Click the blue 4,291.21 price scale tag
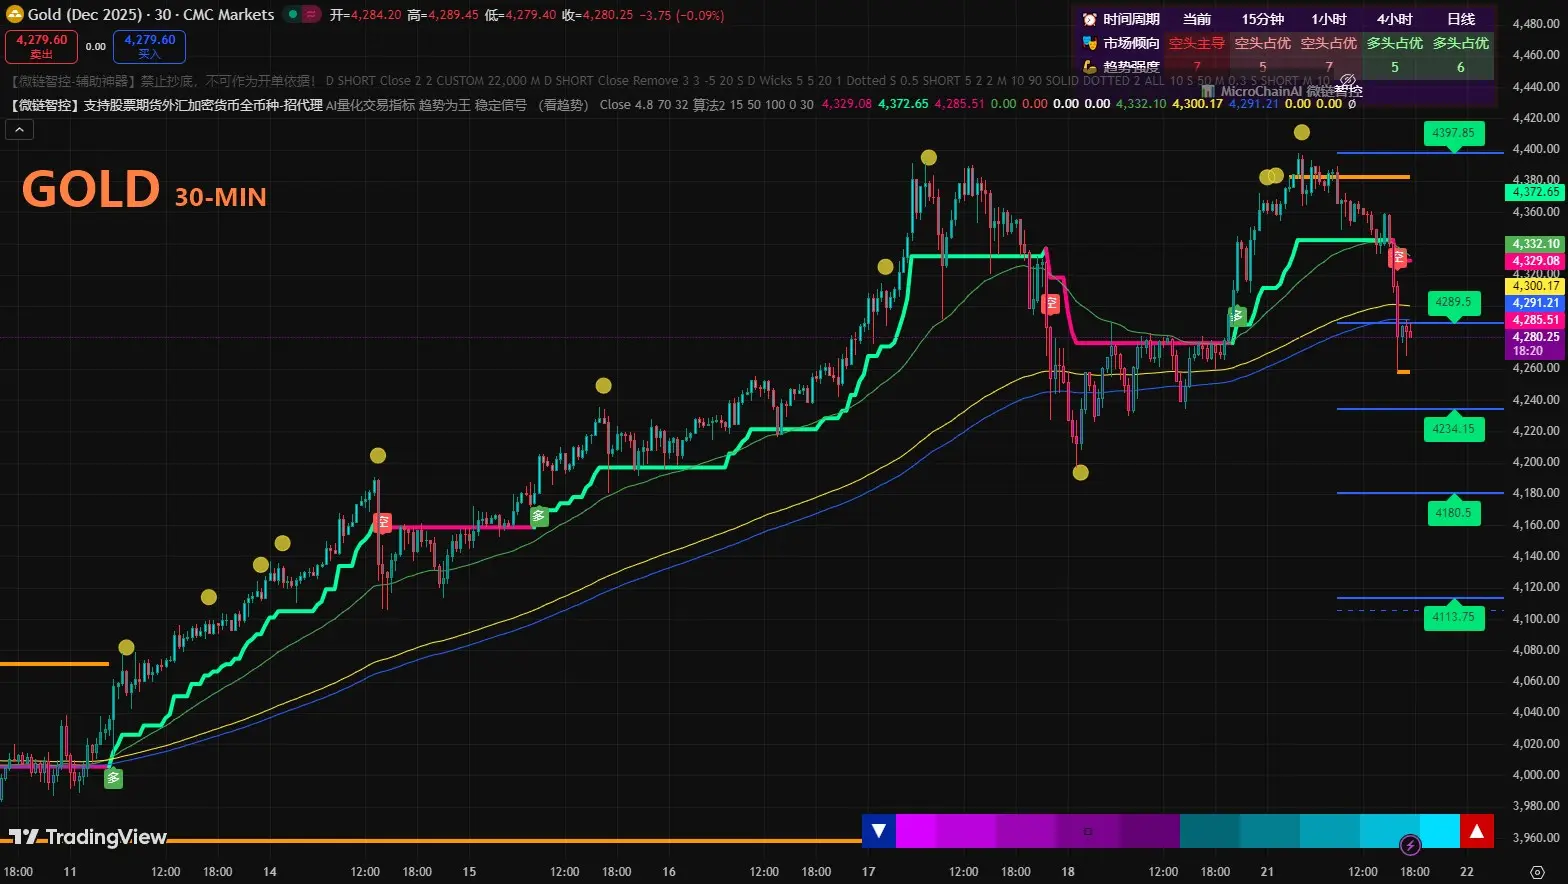 (1535, 303)
